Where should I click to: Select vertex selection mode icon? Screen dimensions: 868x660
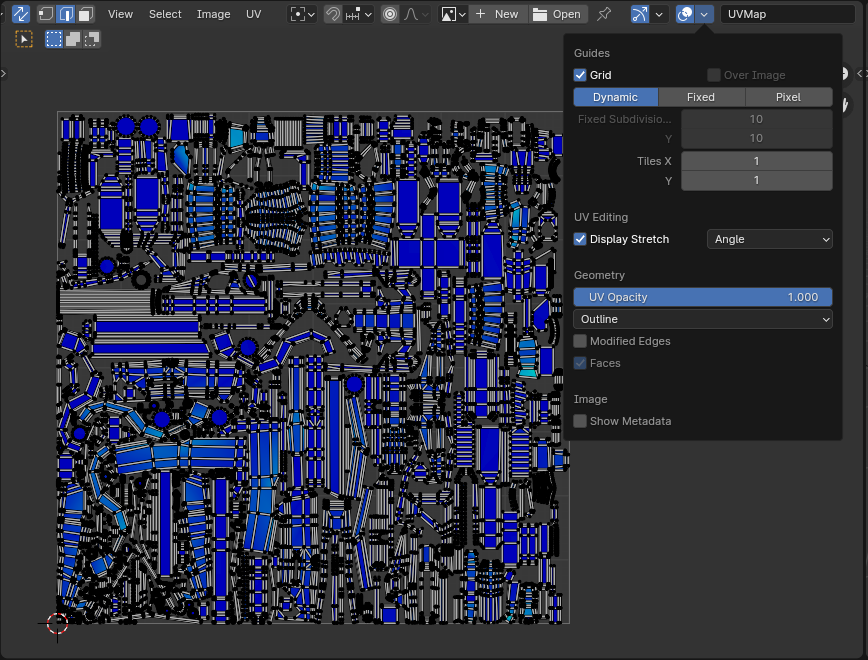coord(46,14)
